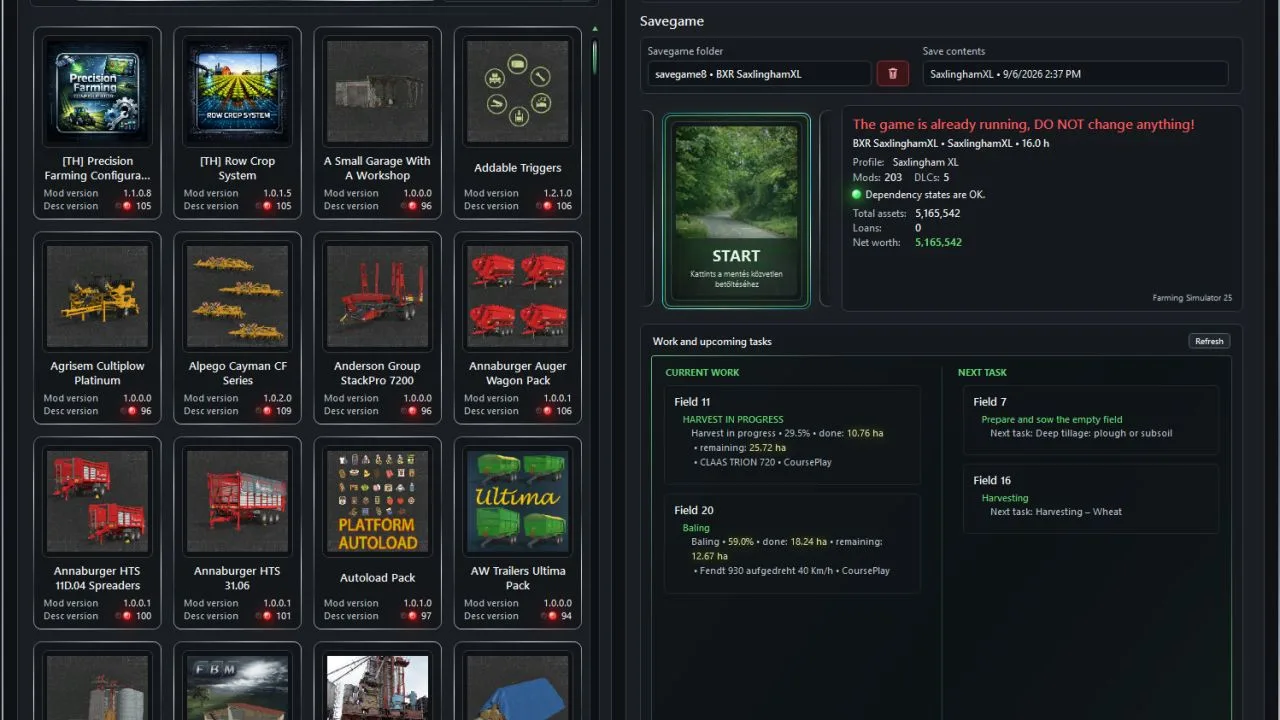Click 'Dependency states are OK.' text
The image size is (1280, 720).
[x=925, y=195]
